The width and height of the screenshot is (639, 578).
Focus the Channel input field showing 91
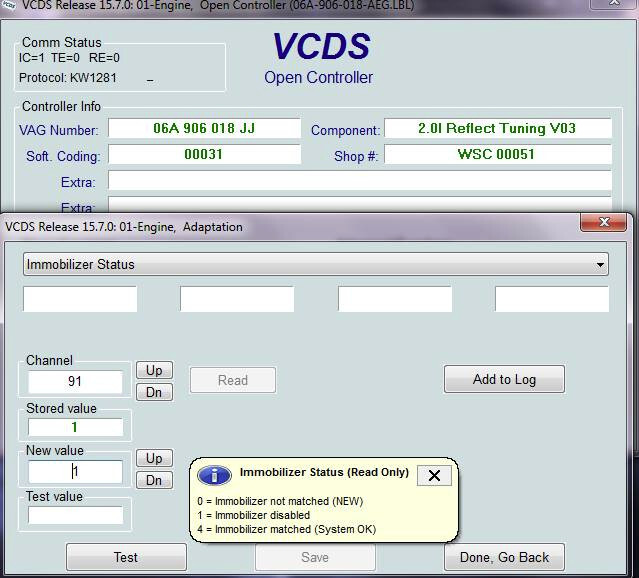click(x=75, y=382)
